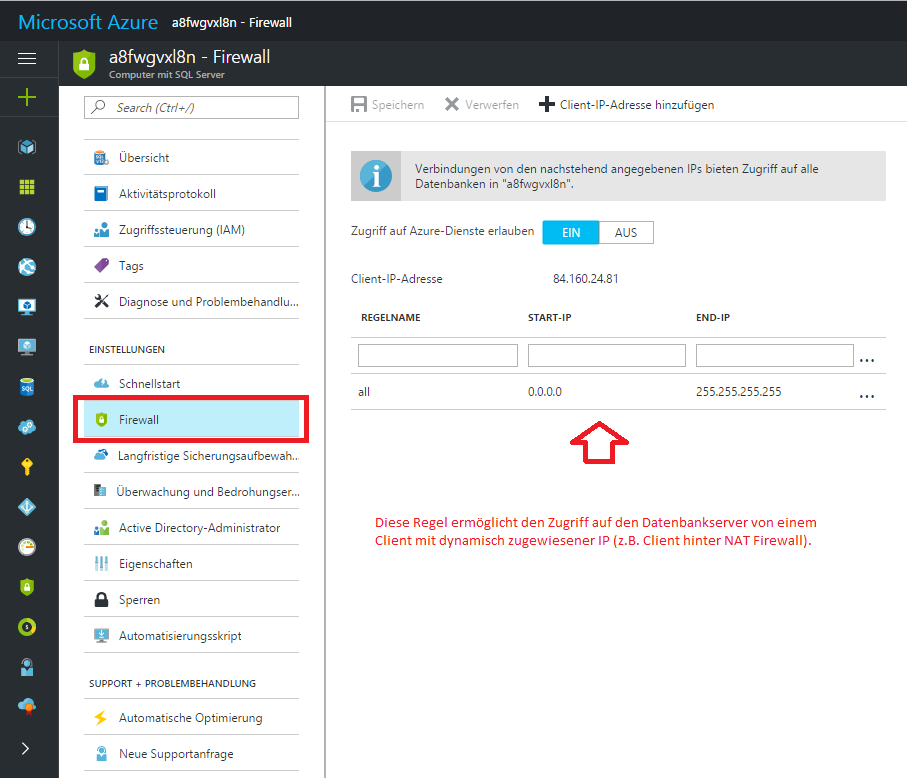Open the Eigenschaften menu item

point(191,563)
